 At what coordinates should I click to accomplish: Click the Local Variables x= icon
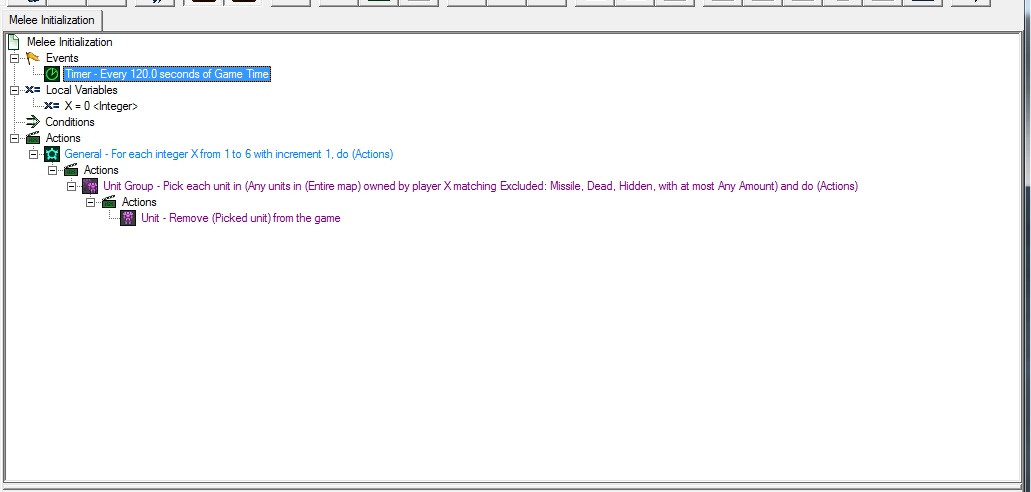33,90
